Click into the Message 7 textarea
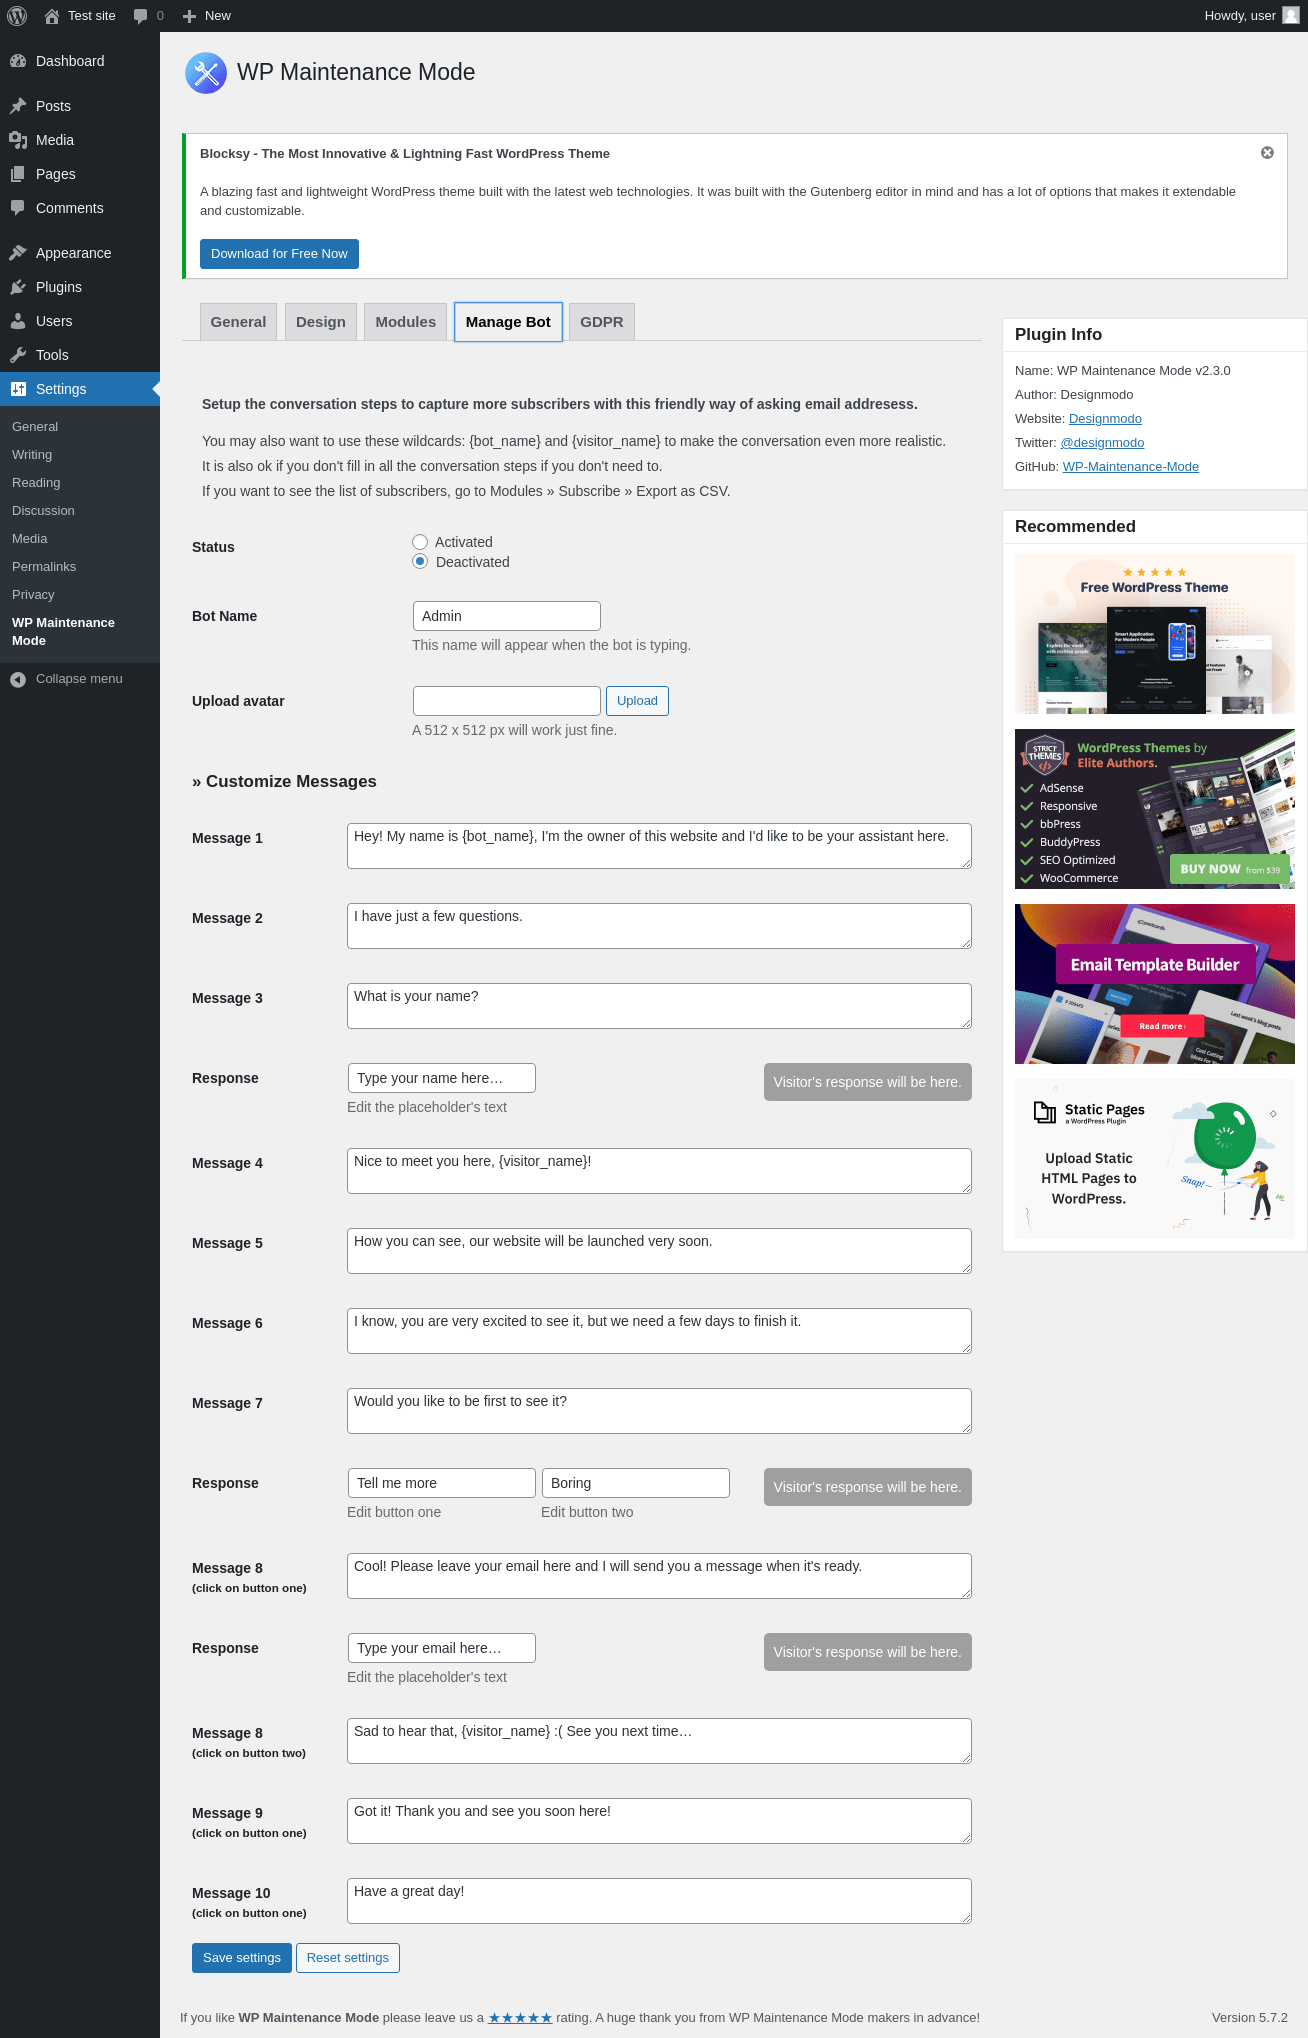This screenshot has height=2038, width=1308. pyautogui.click(x=659, y=1411)
